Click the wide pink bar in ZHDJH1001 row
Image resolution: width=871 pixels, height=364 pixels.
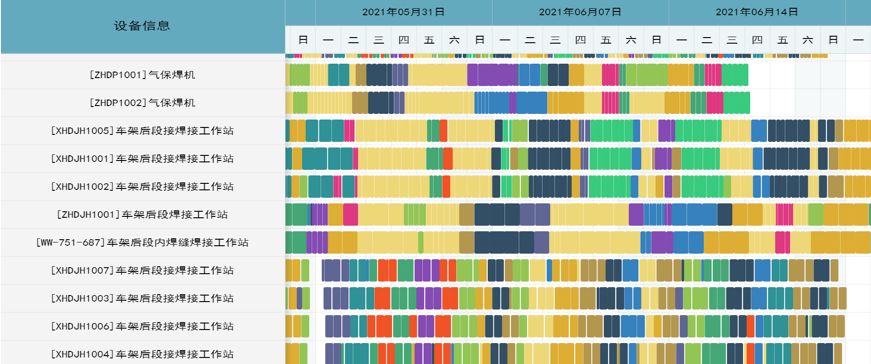[x=351, y=215]
